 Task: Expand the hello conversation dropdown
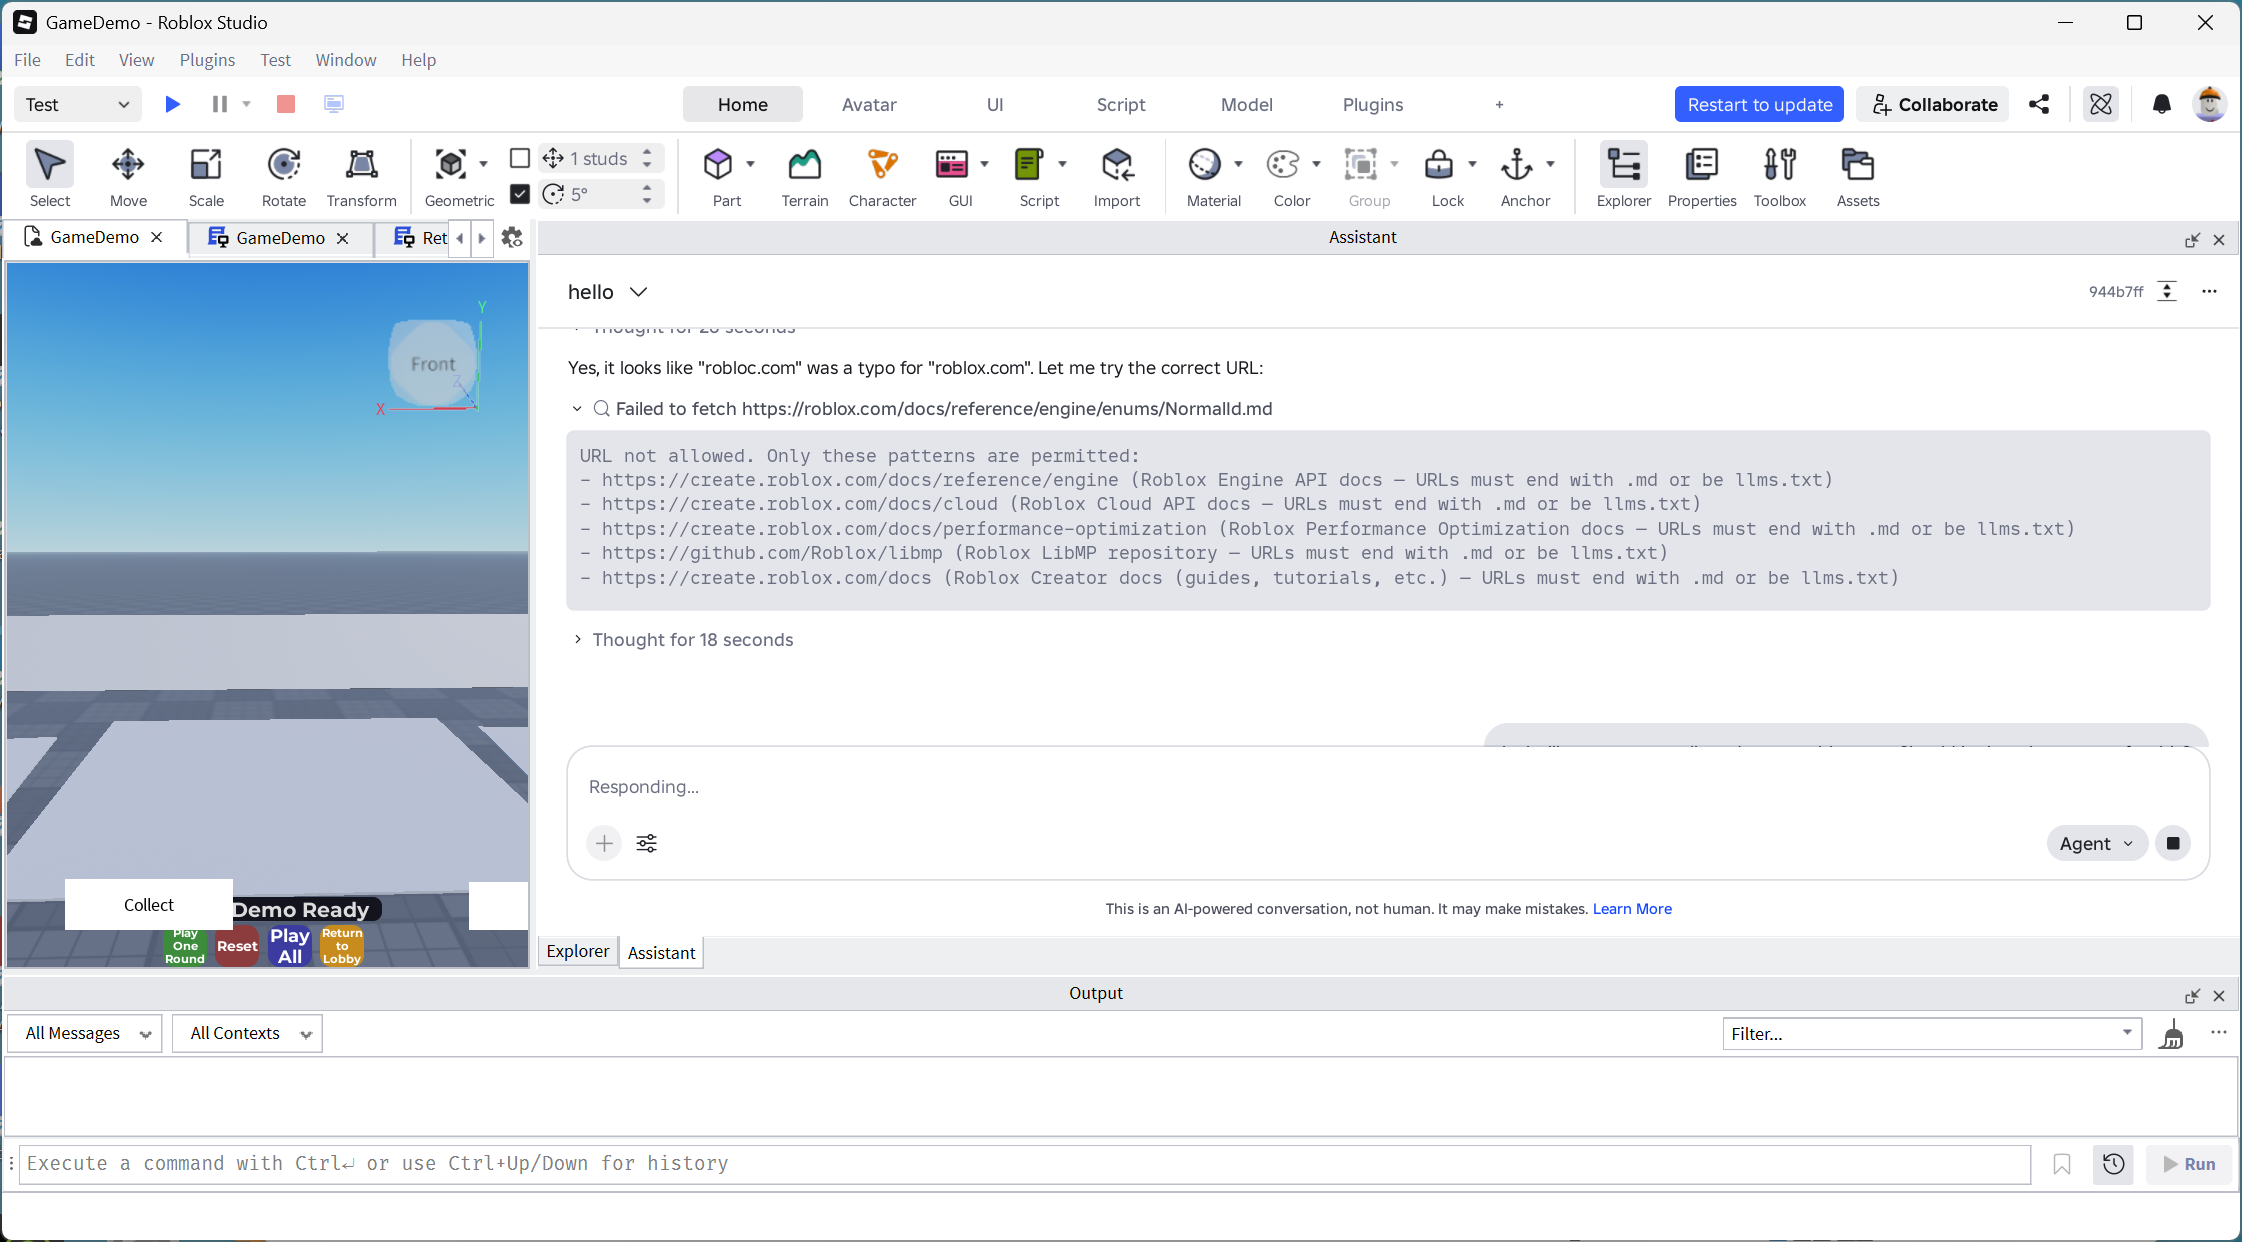coord(638,292)
